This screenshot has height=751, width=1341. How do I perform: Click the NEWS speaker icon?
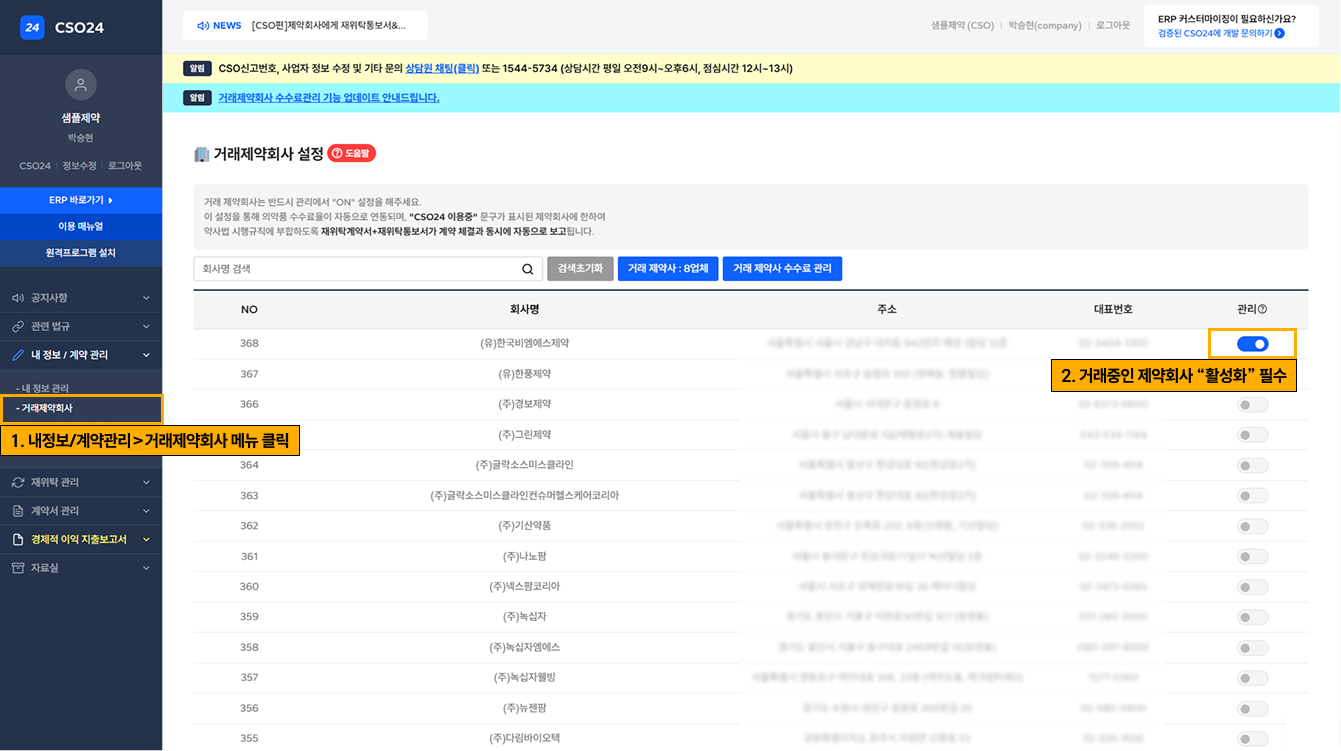coord(203,25)
